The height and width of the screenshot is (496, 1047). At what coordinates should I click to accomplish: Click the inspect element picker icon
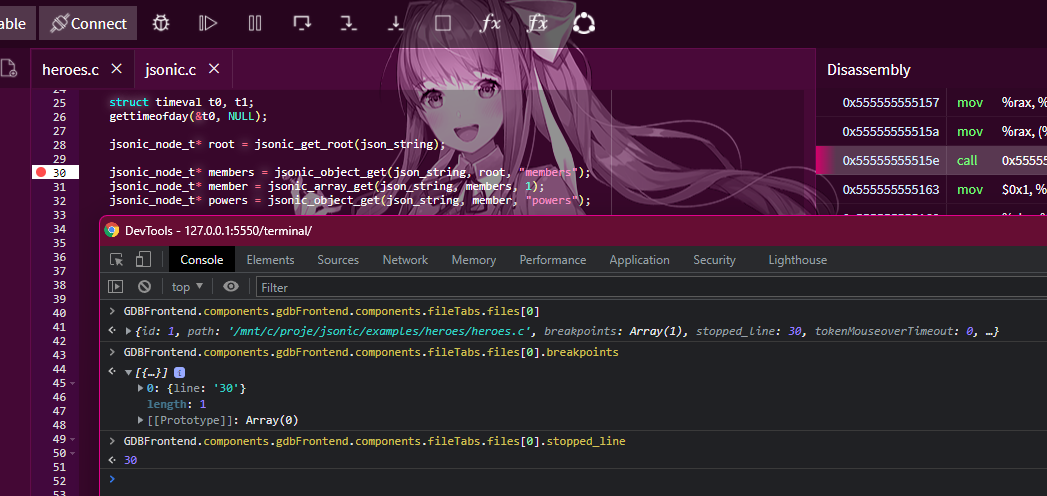pyautogui.click(x=117, y=260)
